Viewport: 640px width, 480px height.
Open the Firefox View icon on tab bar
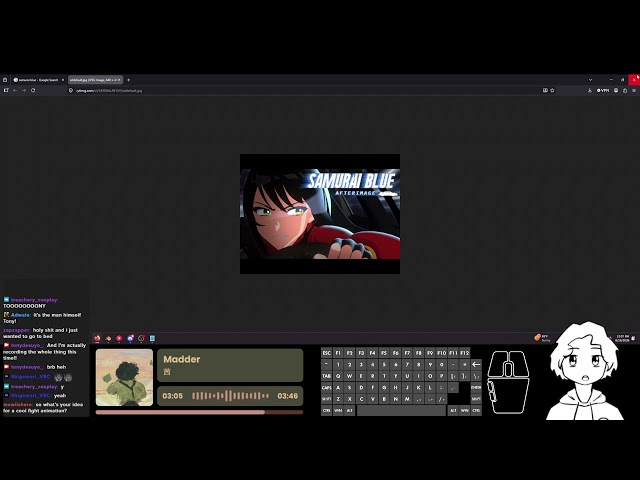(5, 80)
